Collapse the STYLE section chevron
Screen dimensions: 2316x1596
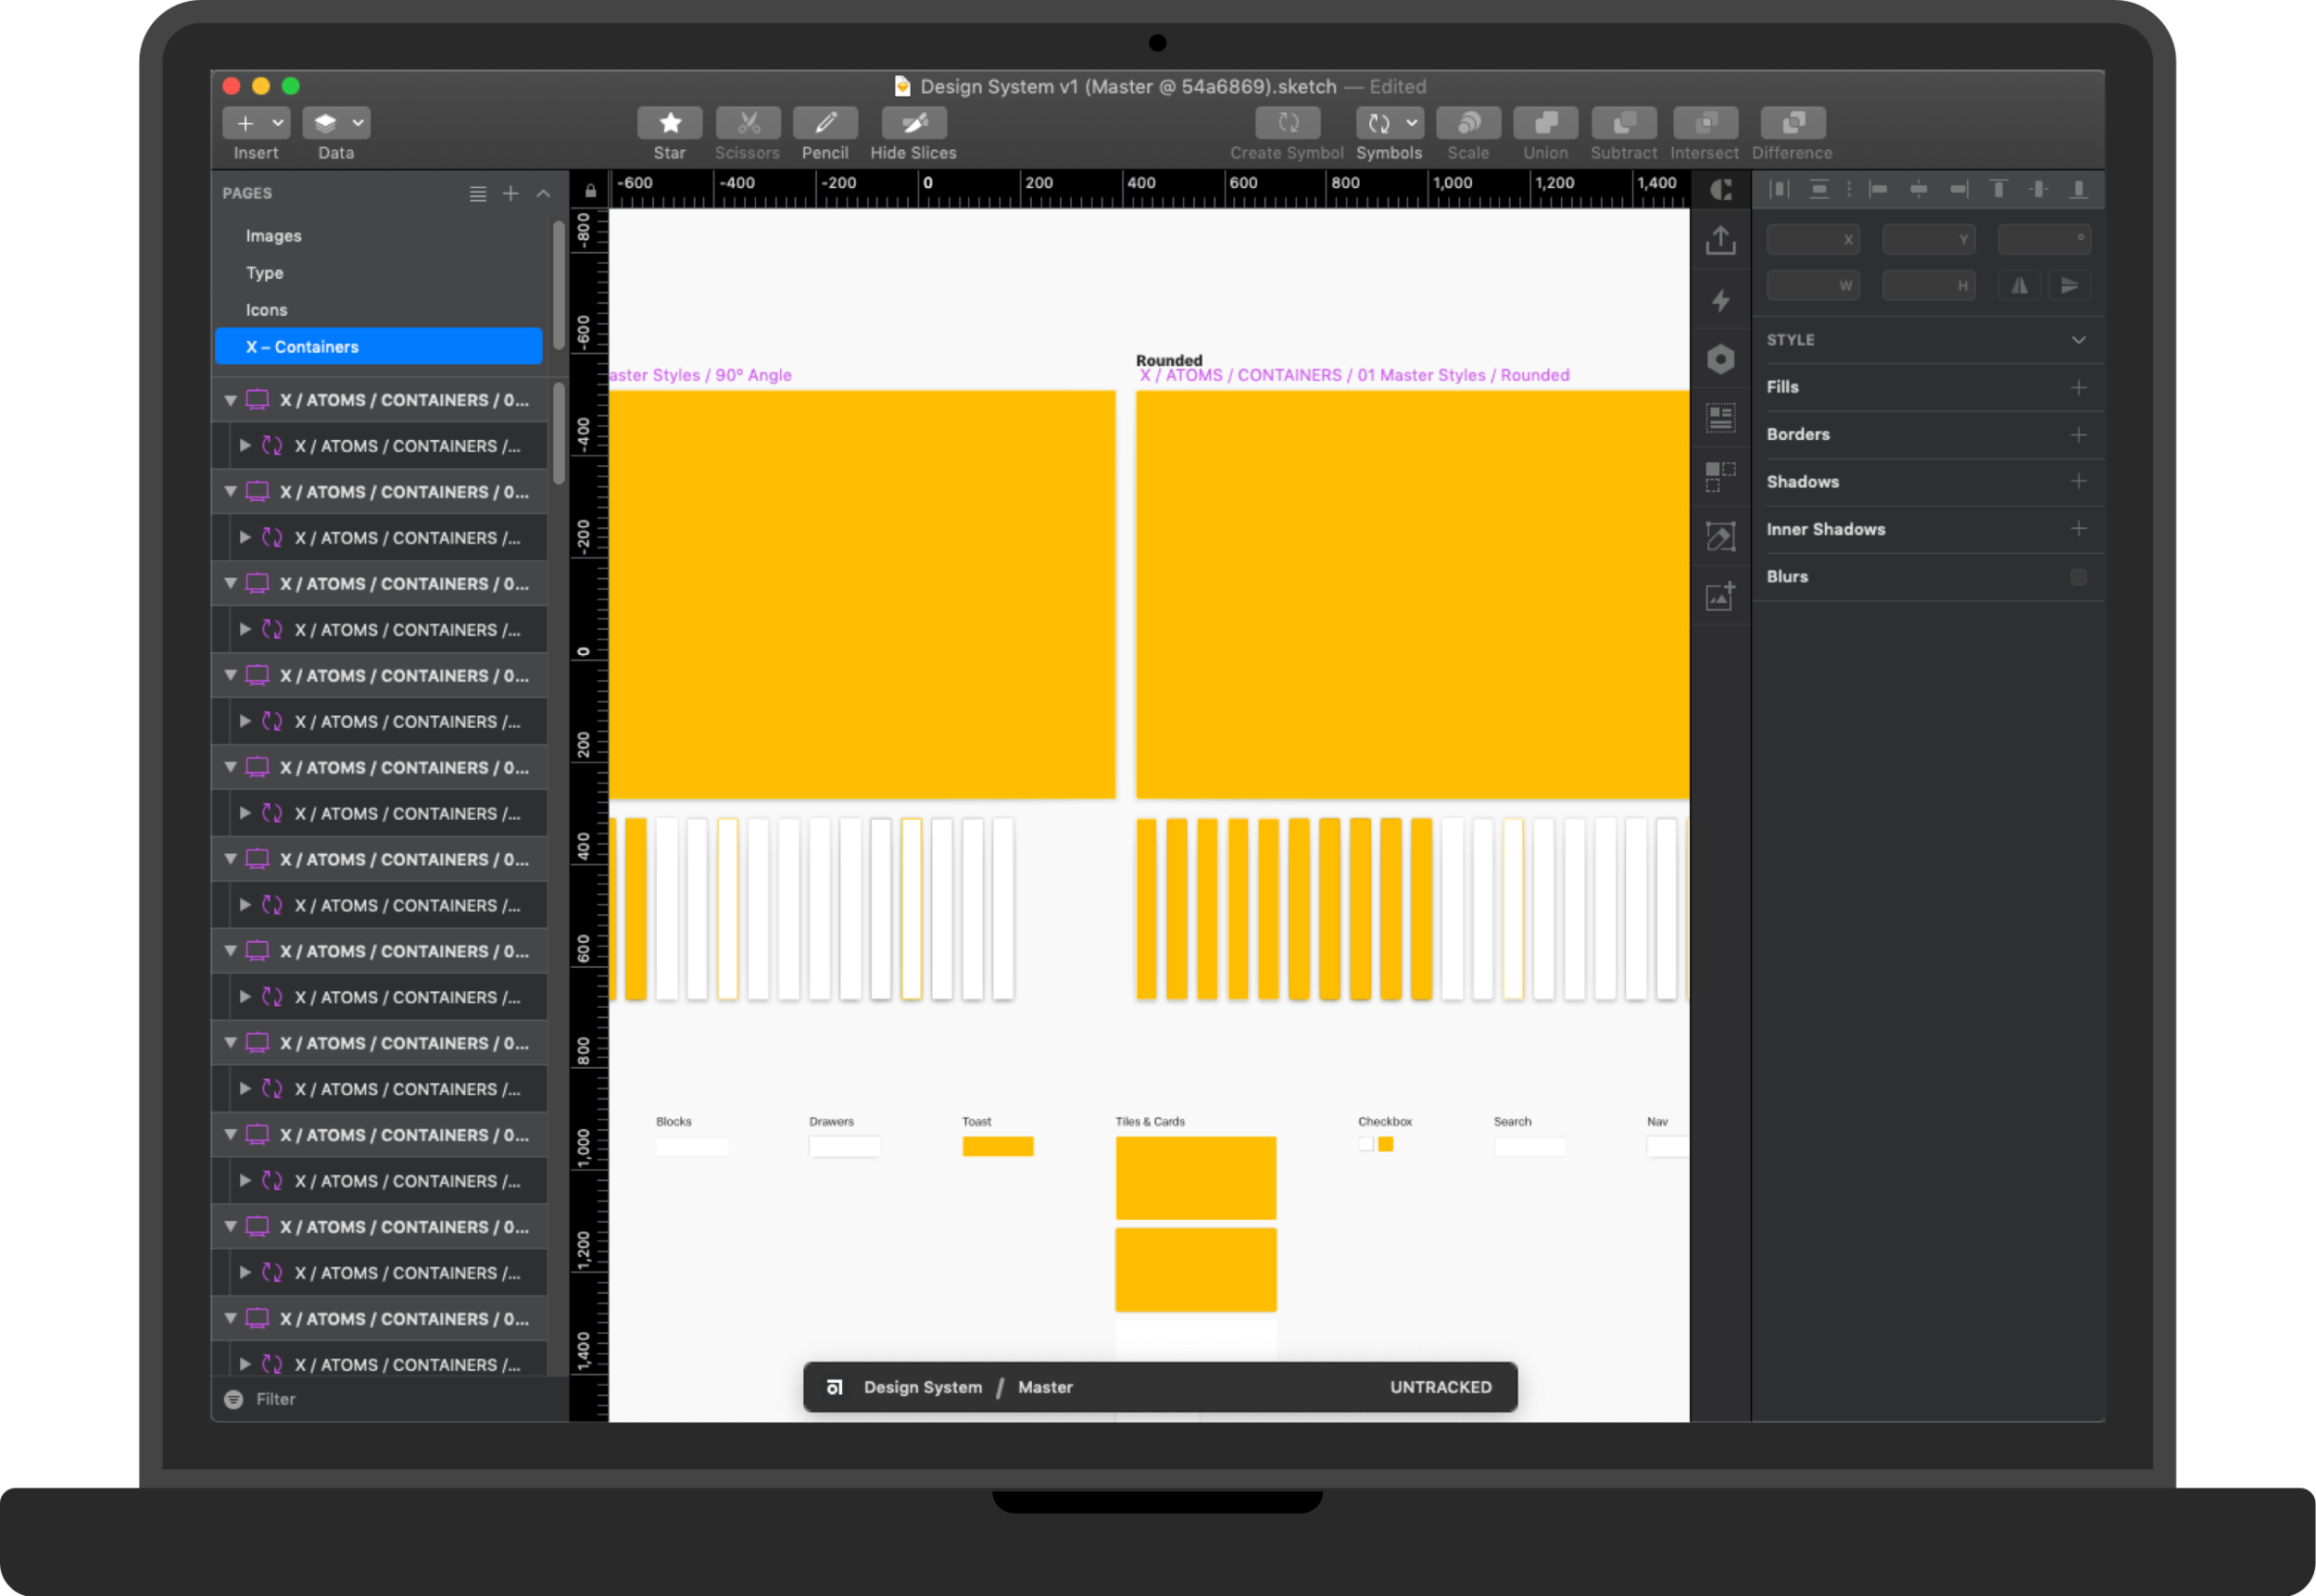coord(2078,340)
